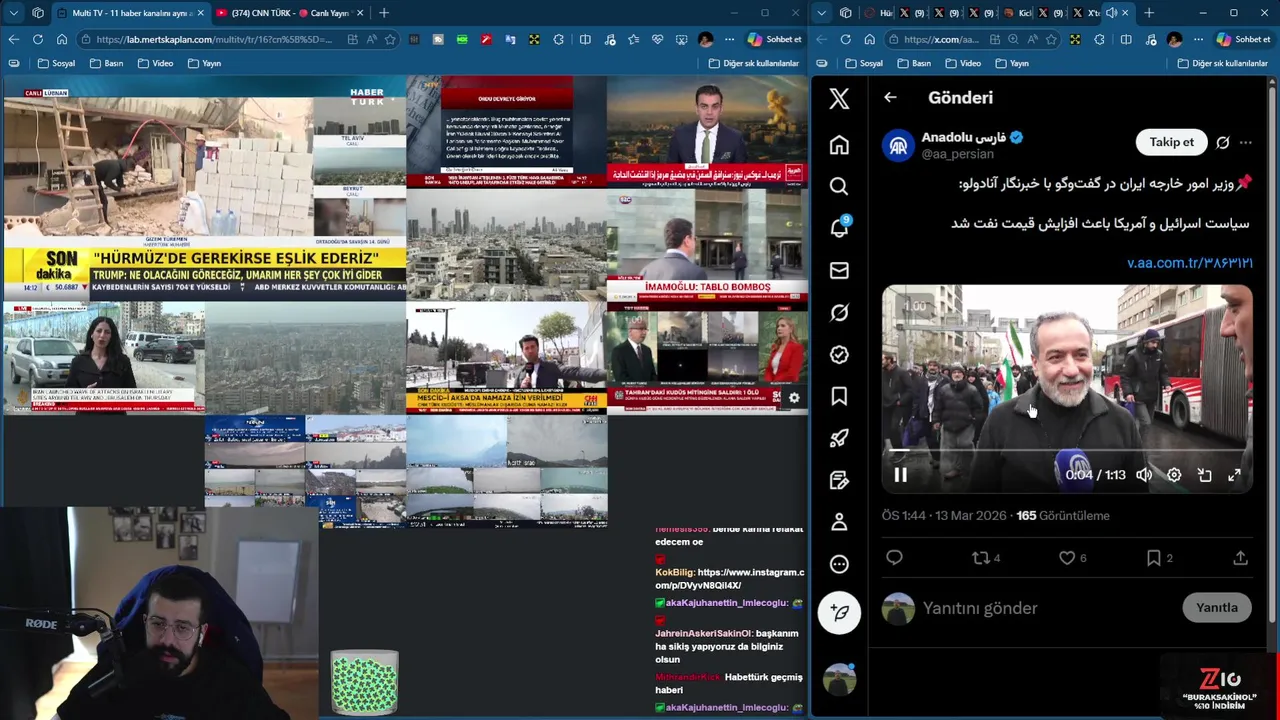Open the right browser three-dot settings menu

pos(1199,39)
